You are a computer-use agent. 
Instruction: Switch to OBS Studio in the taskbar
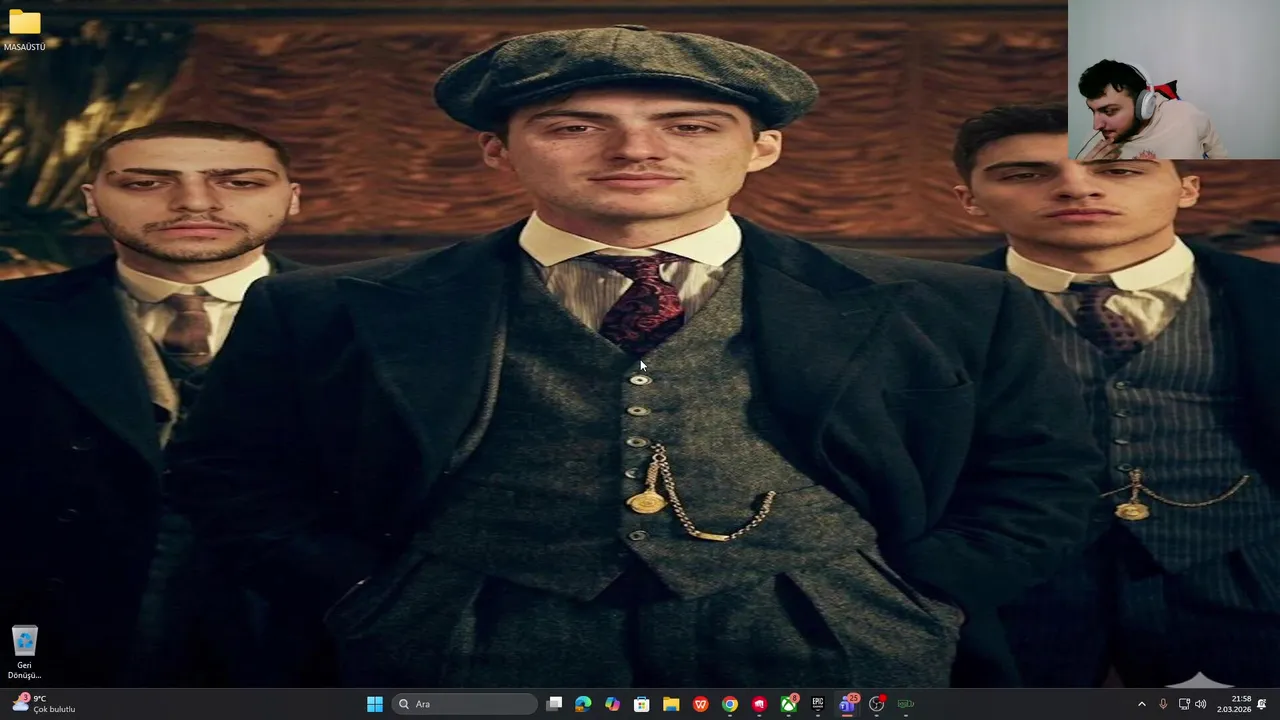pos(877,704)
